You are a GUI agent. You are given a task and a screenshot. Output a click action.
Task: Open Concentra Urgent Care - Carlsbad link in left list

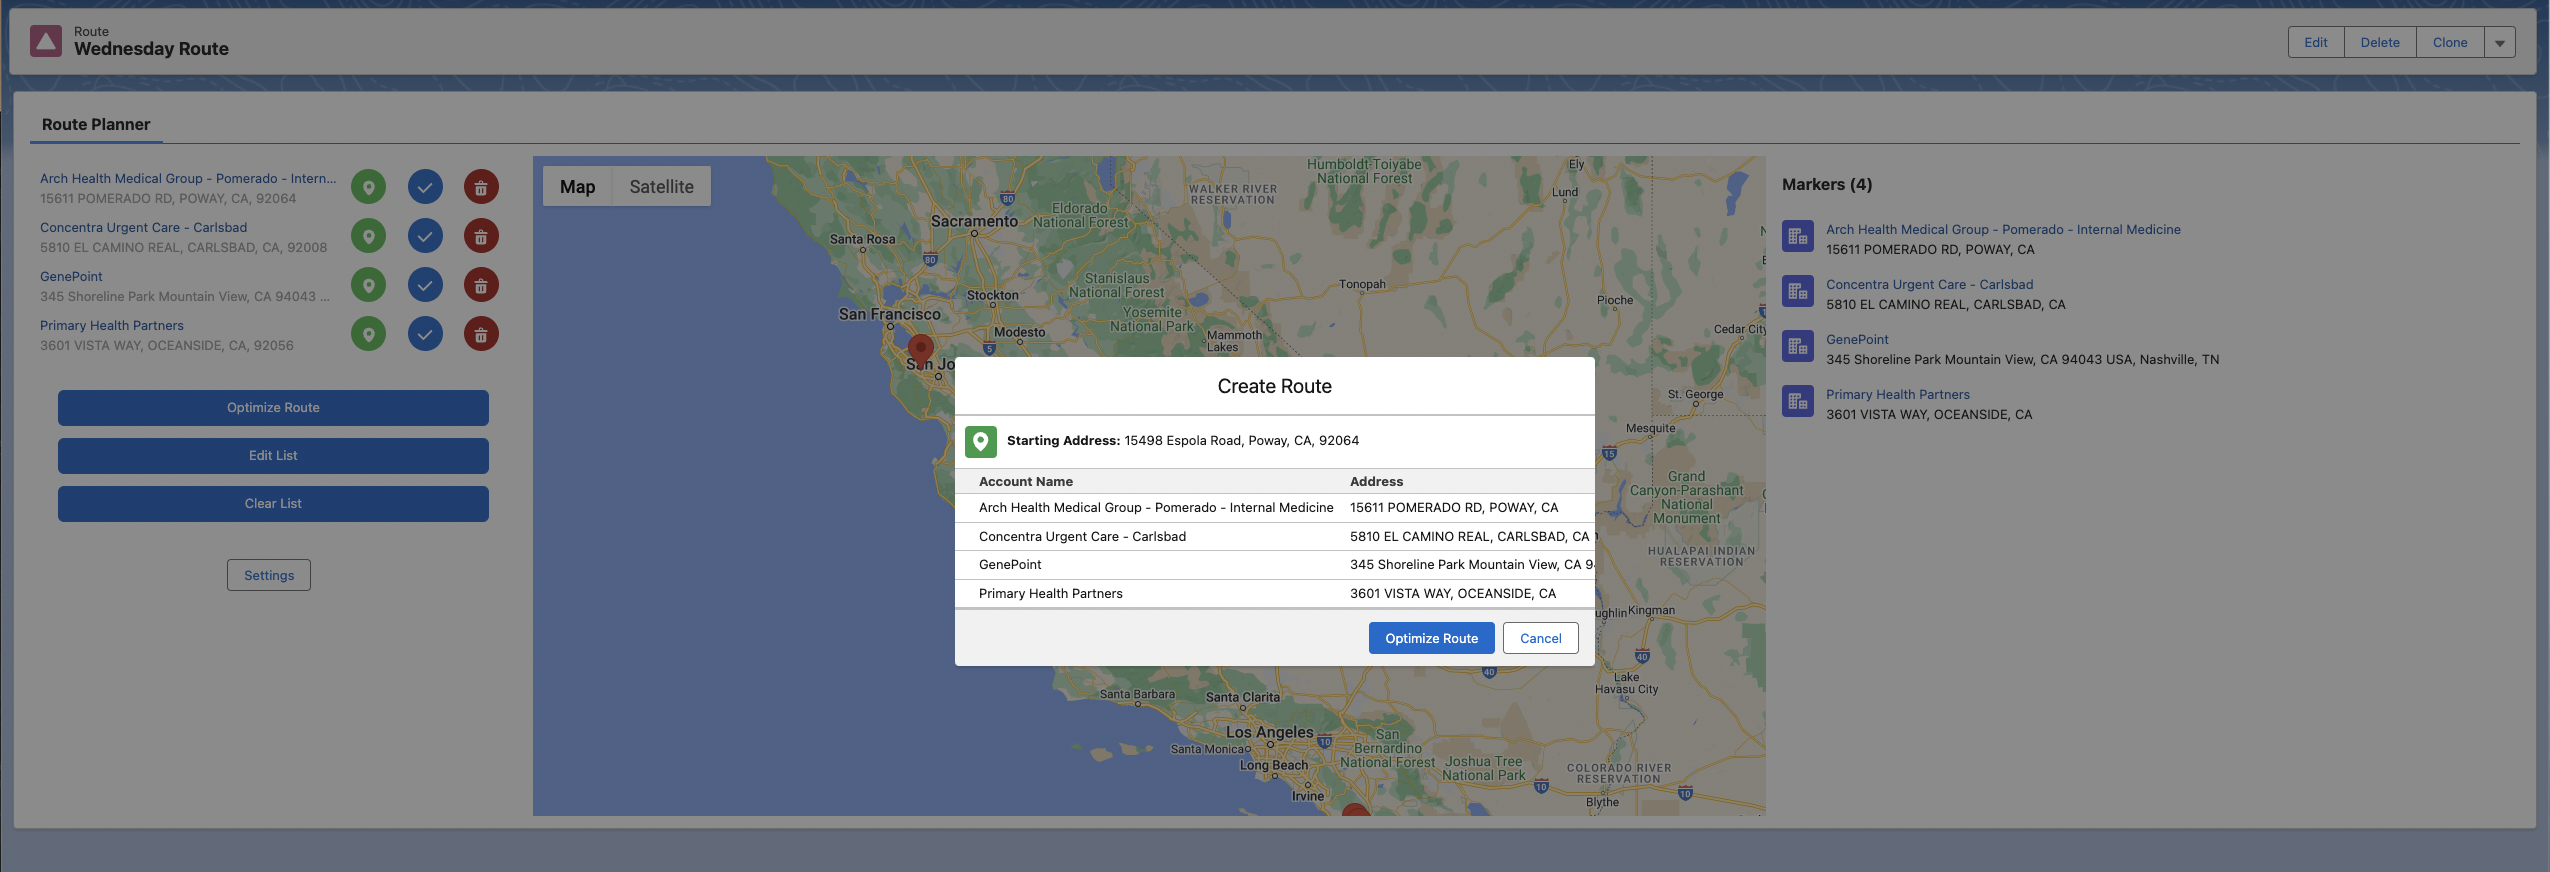click(x=143, y=227)
